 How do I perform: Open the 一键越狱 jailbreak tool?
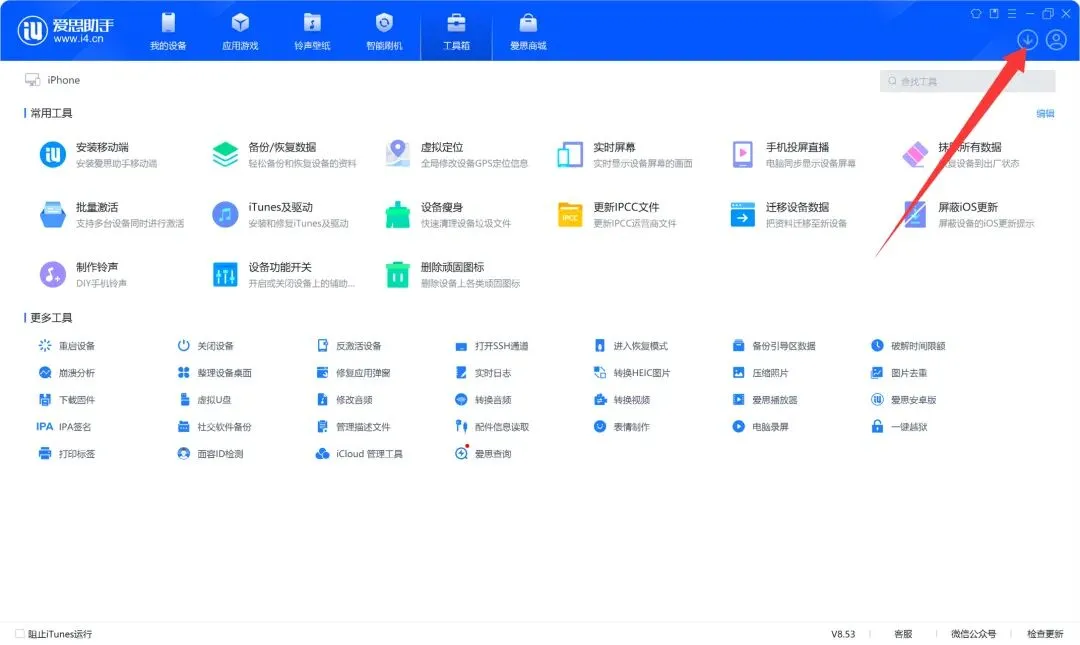[x=899, y=427]
